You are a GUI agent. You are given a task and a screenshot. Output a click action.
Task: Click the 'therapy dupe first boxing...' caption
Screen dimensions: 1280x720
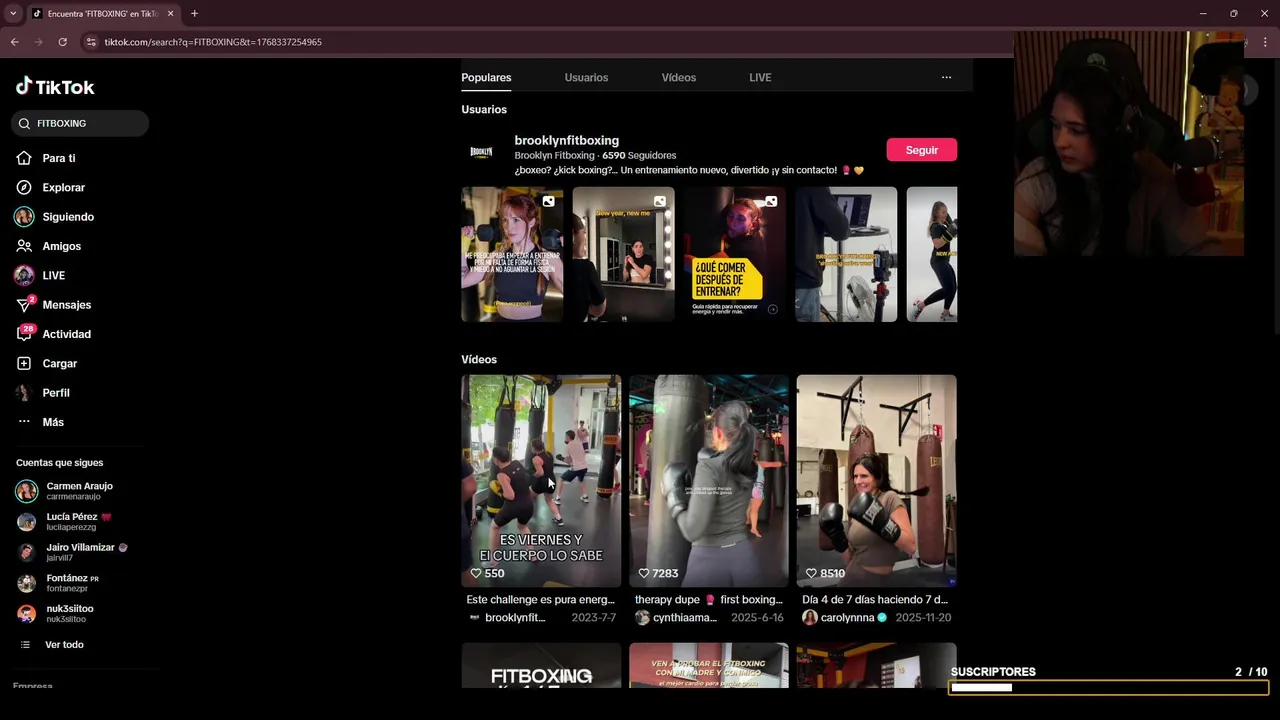708,599
